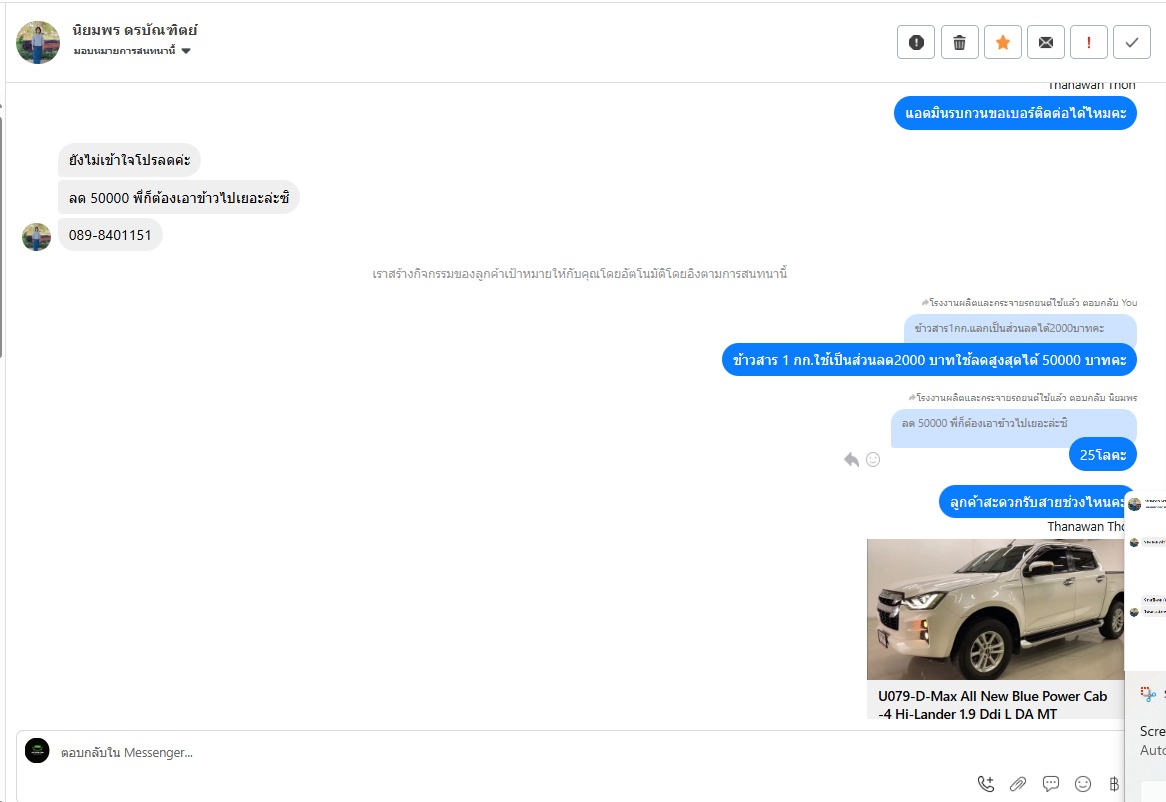Mark conversation unread with envelope icon

coord(1046,42)
